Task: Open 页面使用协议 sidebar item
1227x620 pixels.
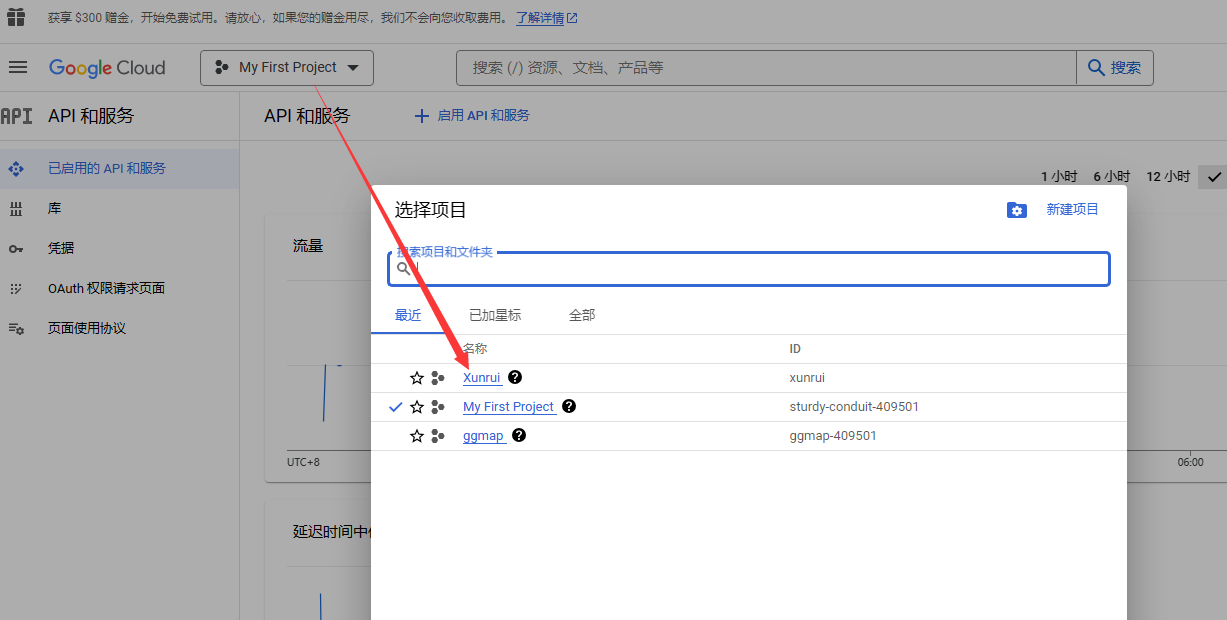Action: point(119,328)
